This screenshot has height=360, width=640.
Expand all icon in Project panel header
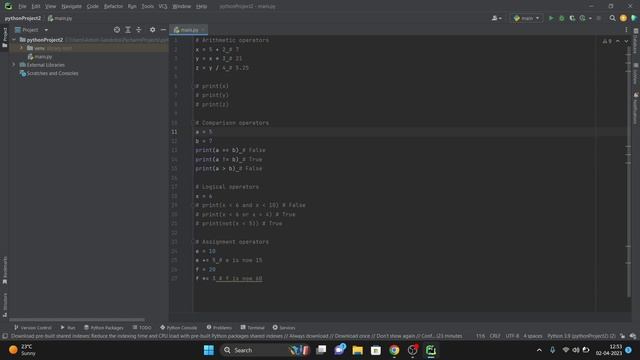pyautogui.click(x=128, y=30)
